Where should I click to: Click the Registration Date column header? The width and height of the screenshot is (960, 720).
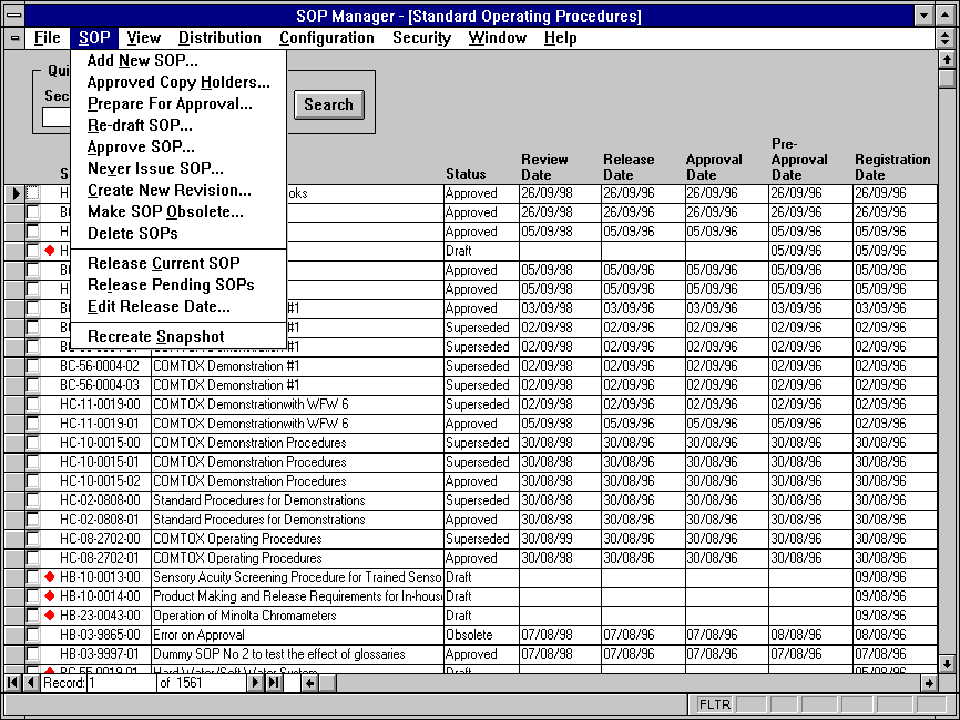(893, 167)
